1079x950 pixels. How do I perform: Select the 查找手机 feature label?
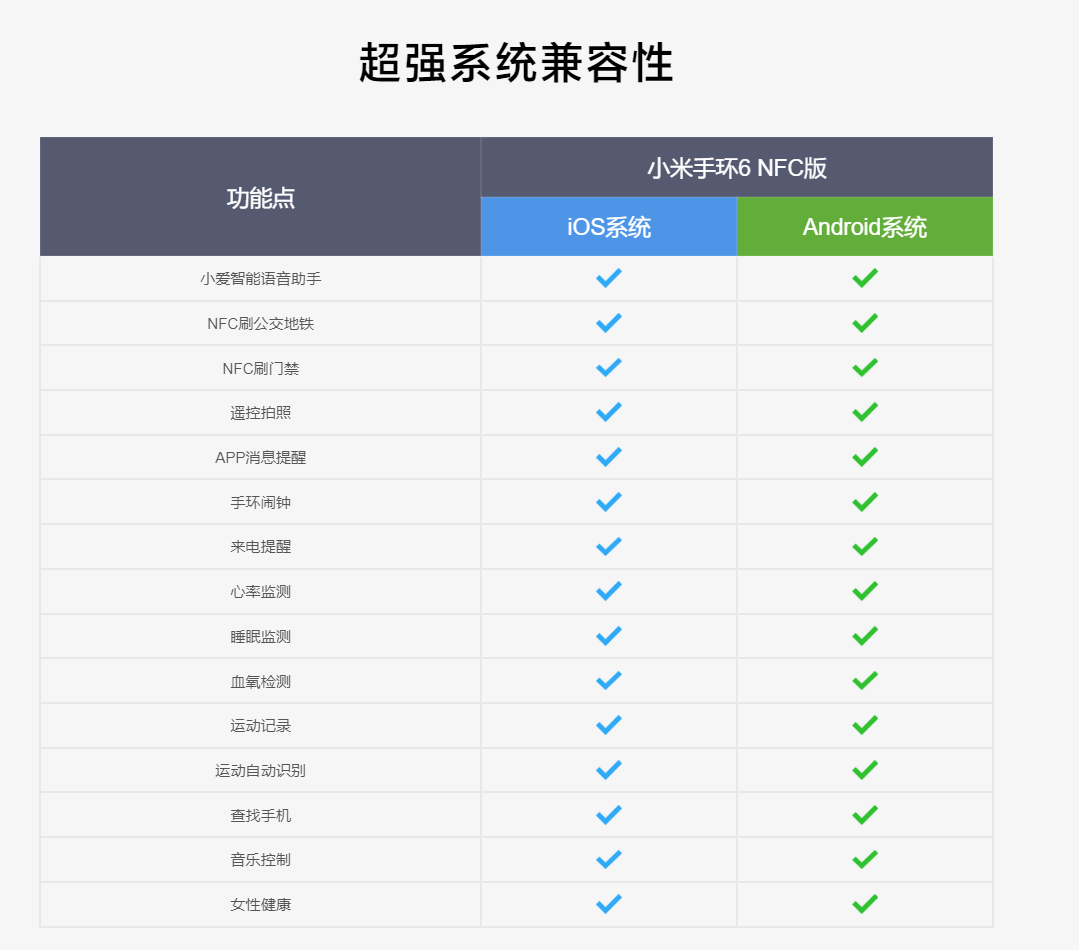[x=260, y=815]
